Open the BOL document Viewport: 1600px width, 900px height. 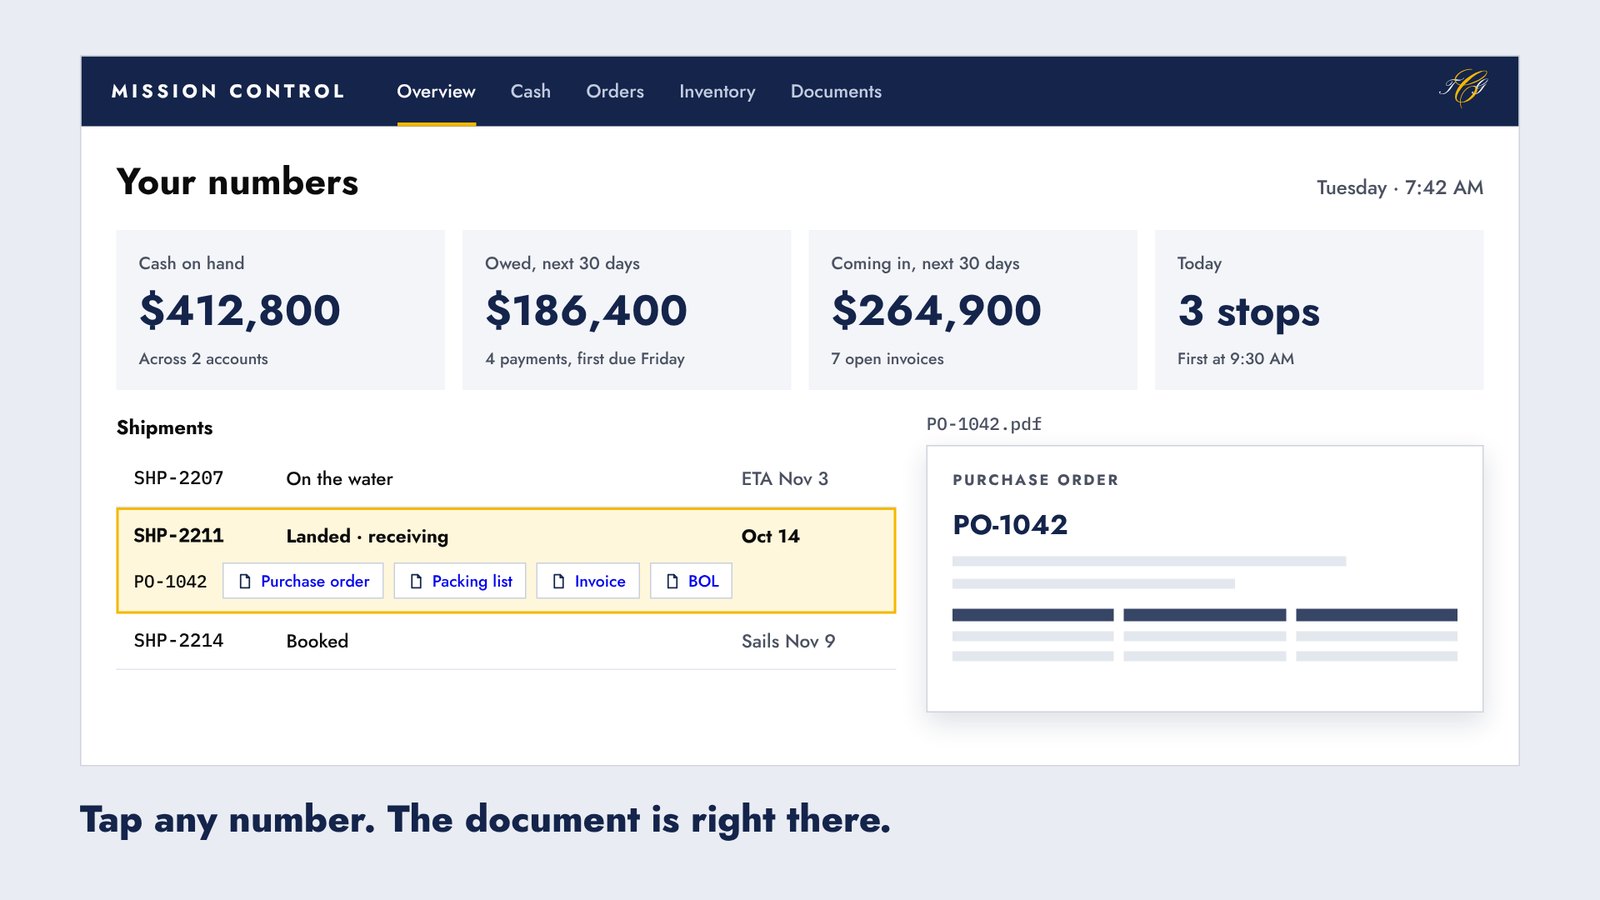click(x=691, y=581)
